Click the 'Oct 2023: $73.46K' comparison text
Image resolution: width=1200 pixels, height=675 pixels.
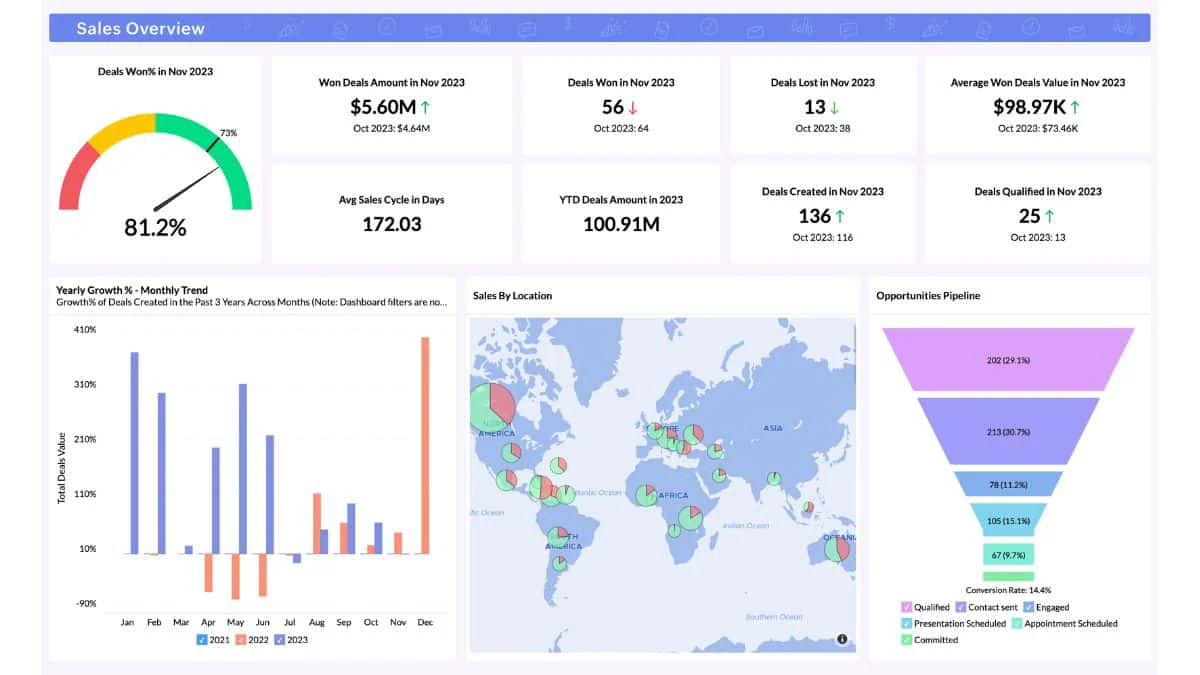pos(1038,128)
